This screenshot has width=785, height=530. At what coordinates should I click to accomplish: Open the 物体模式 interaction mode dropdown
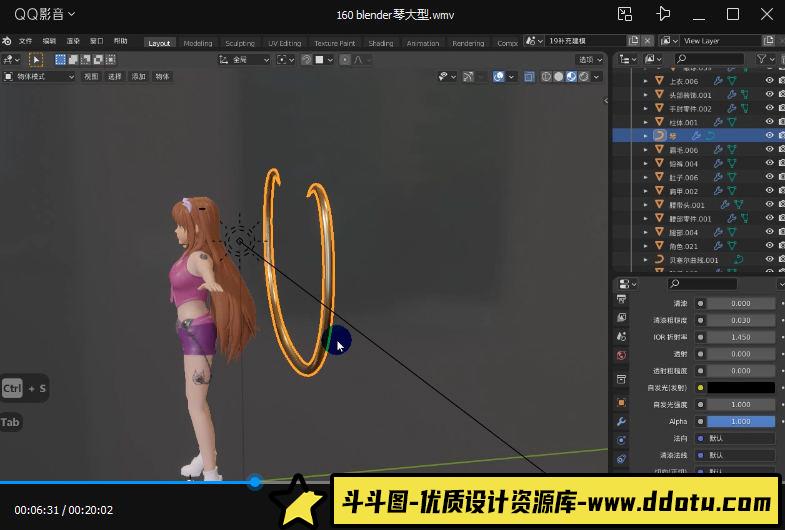coord(39,77)
